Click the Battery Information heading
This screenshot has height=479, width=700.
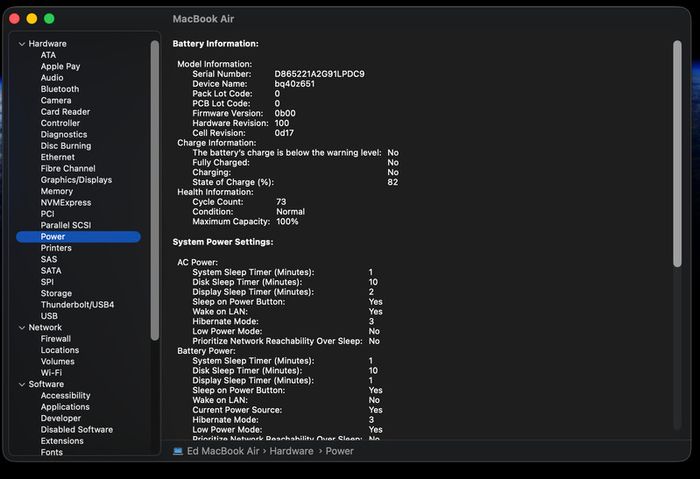(216, 44)
